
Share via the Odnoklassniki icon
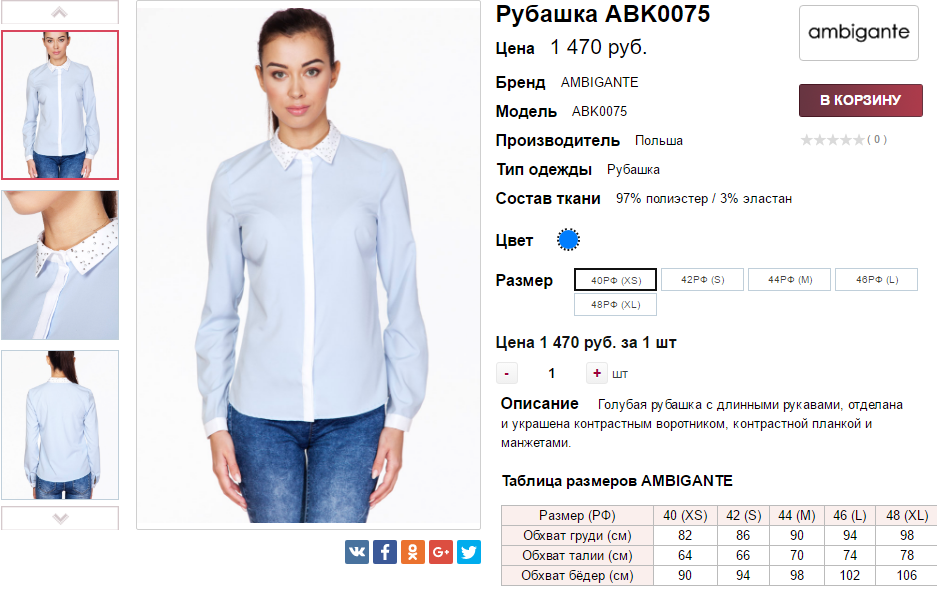(413, 552)
